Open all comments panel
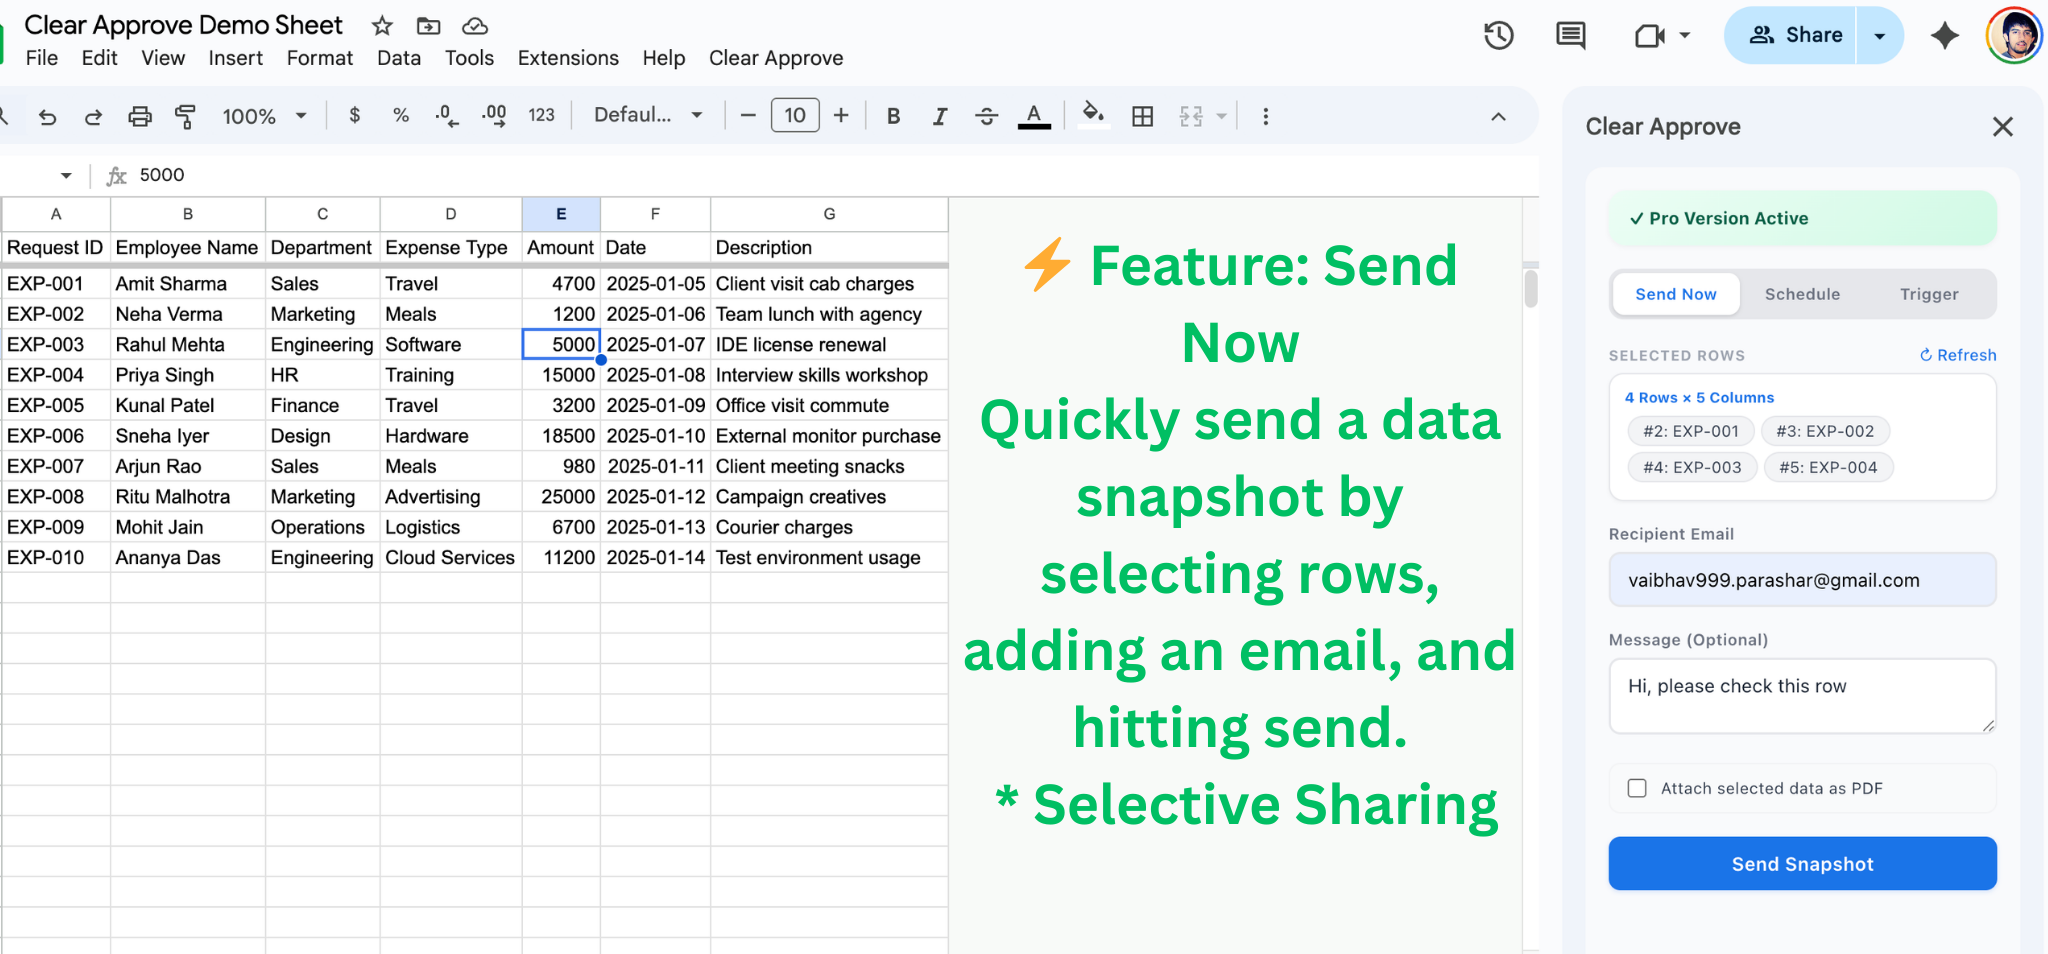This screenshot has height=954, width=2048. [x=1570, y=34]
